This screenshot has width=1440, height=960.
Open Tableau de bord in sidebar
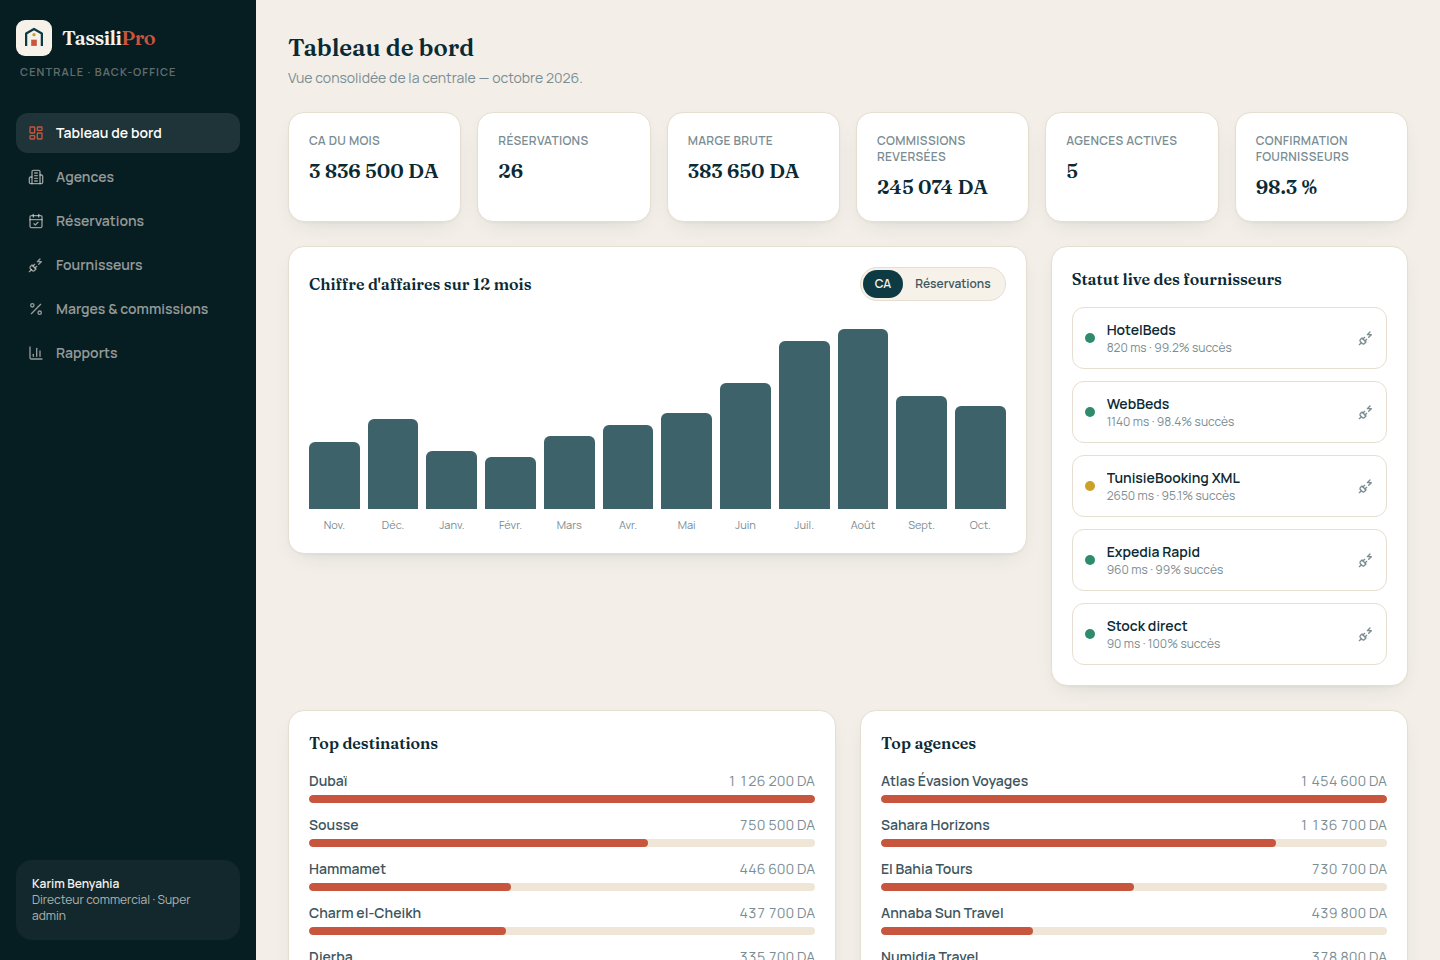click(128, 133)
